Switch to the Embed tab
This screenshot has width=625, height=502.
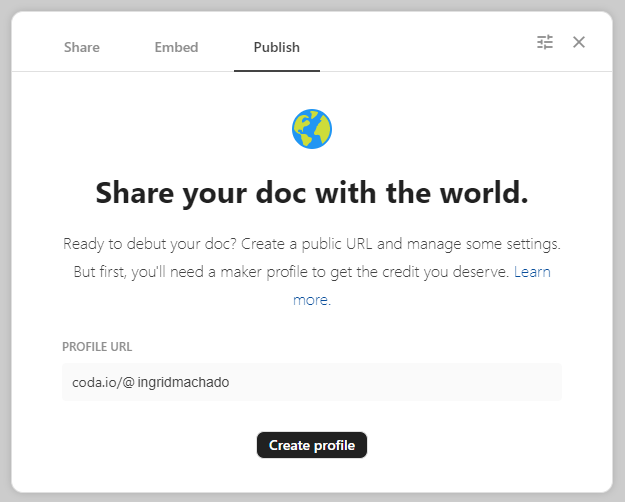[176, 47]
